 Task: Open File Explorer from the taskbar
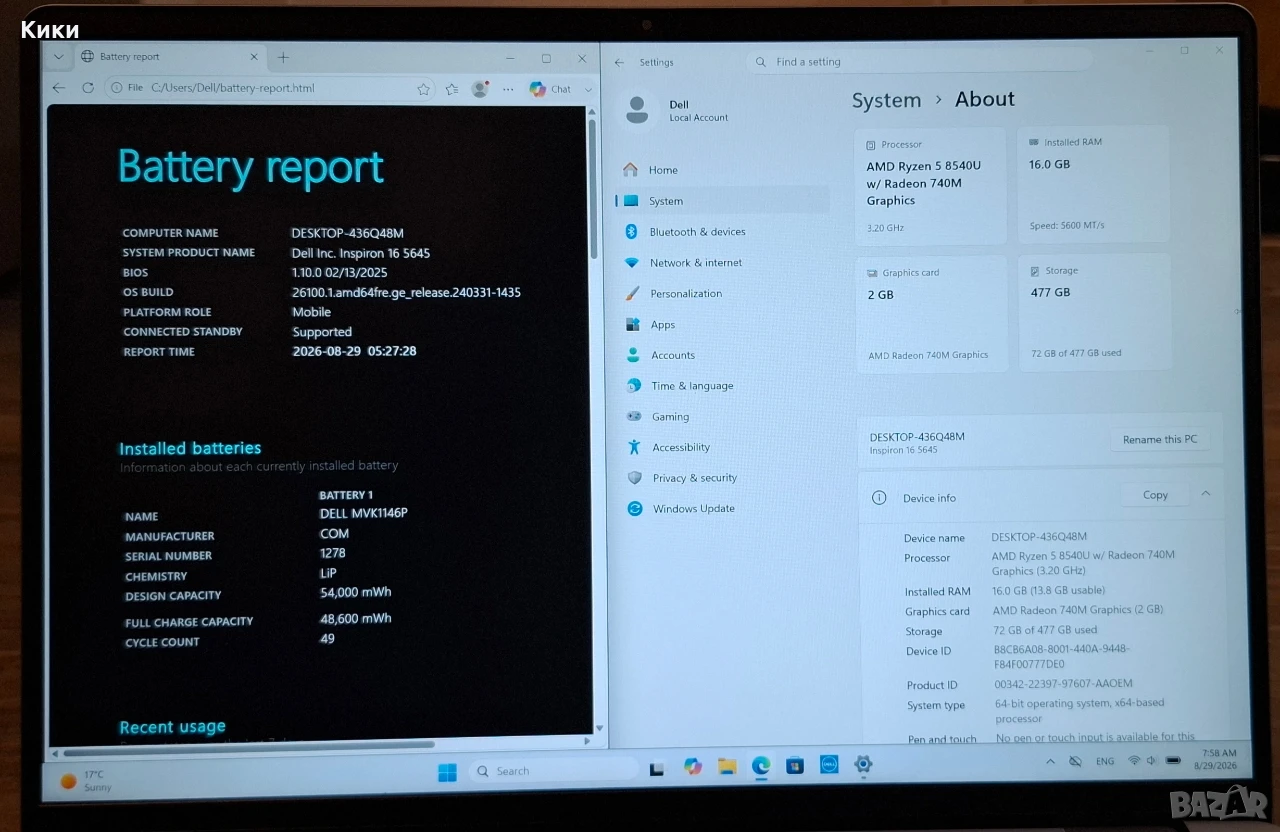(727, 767)
